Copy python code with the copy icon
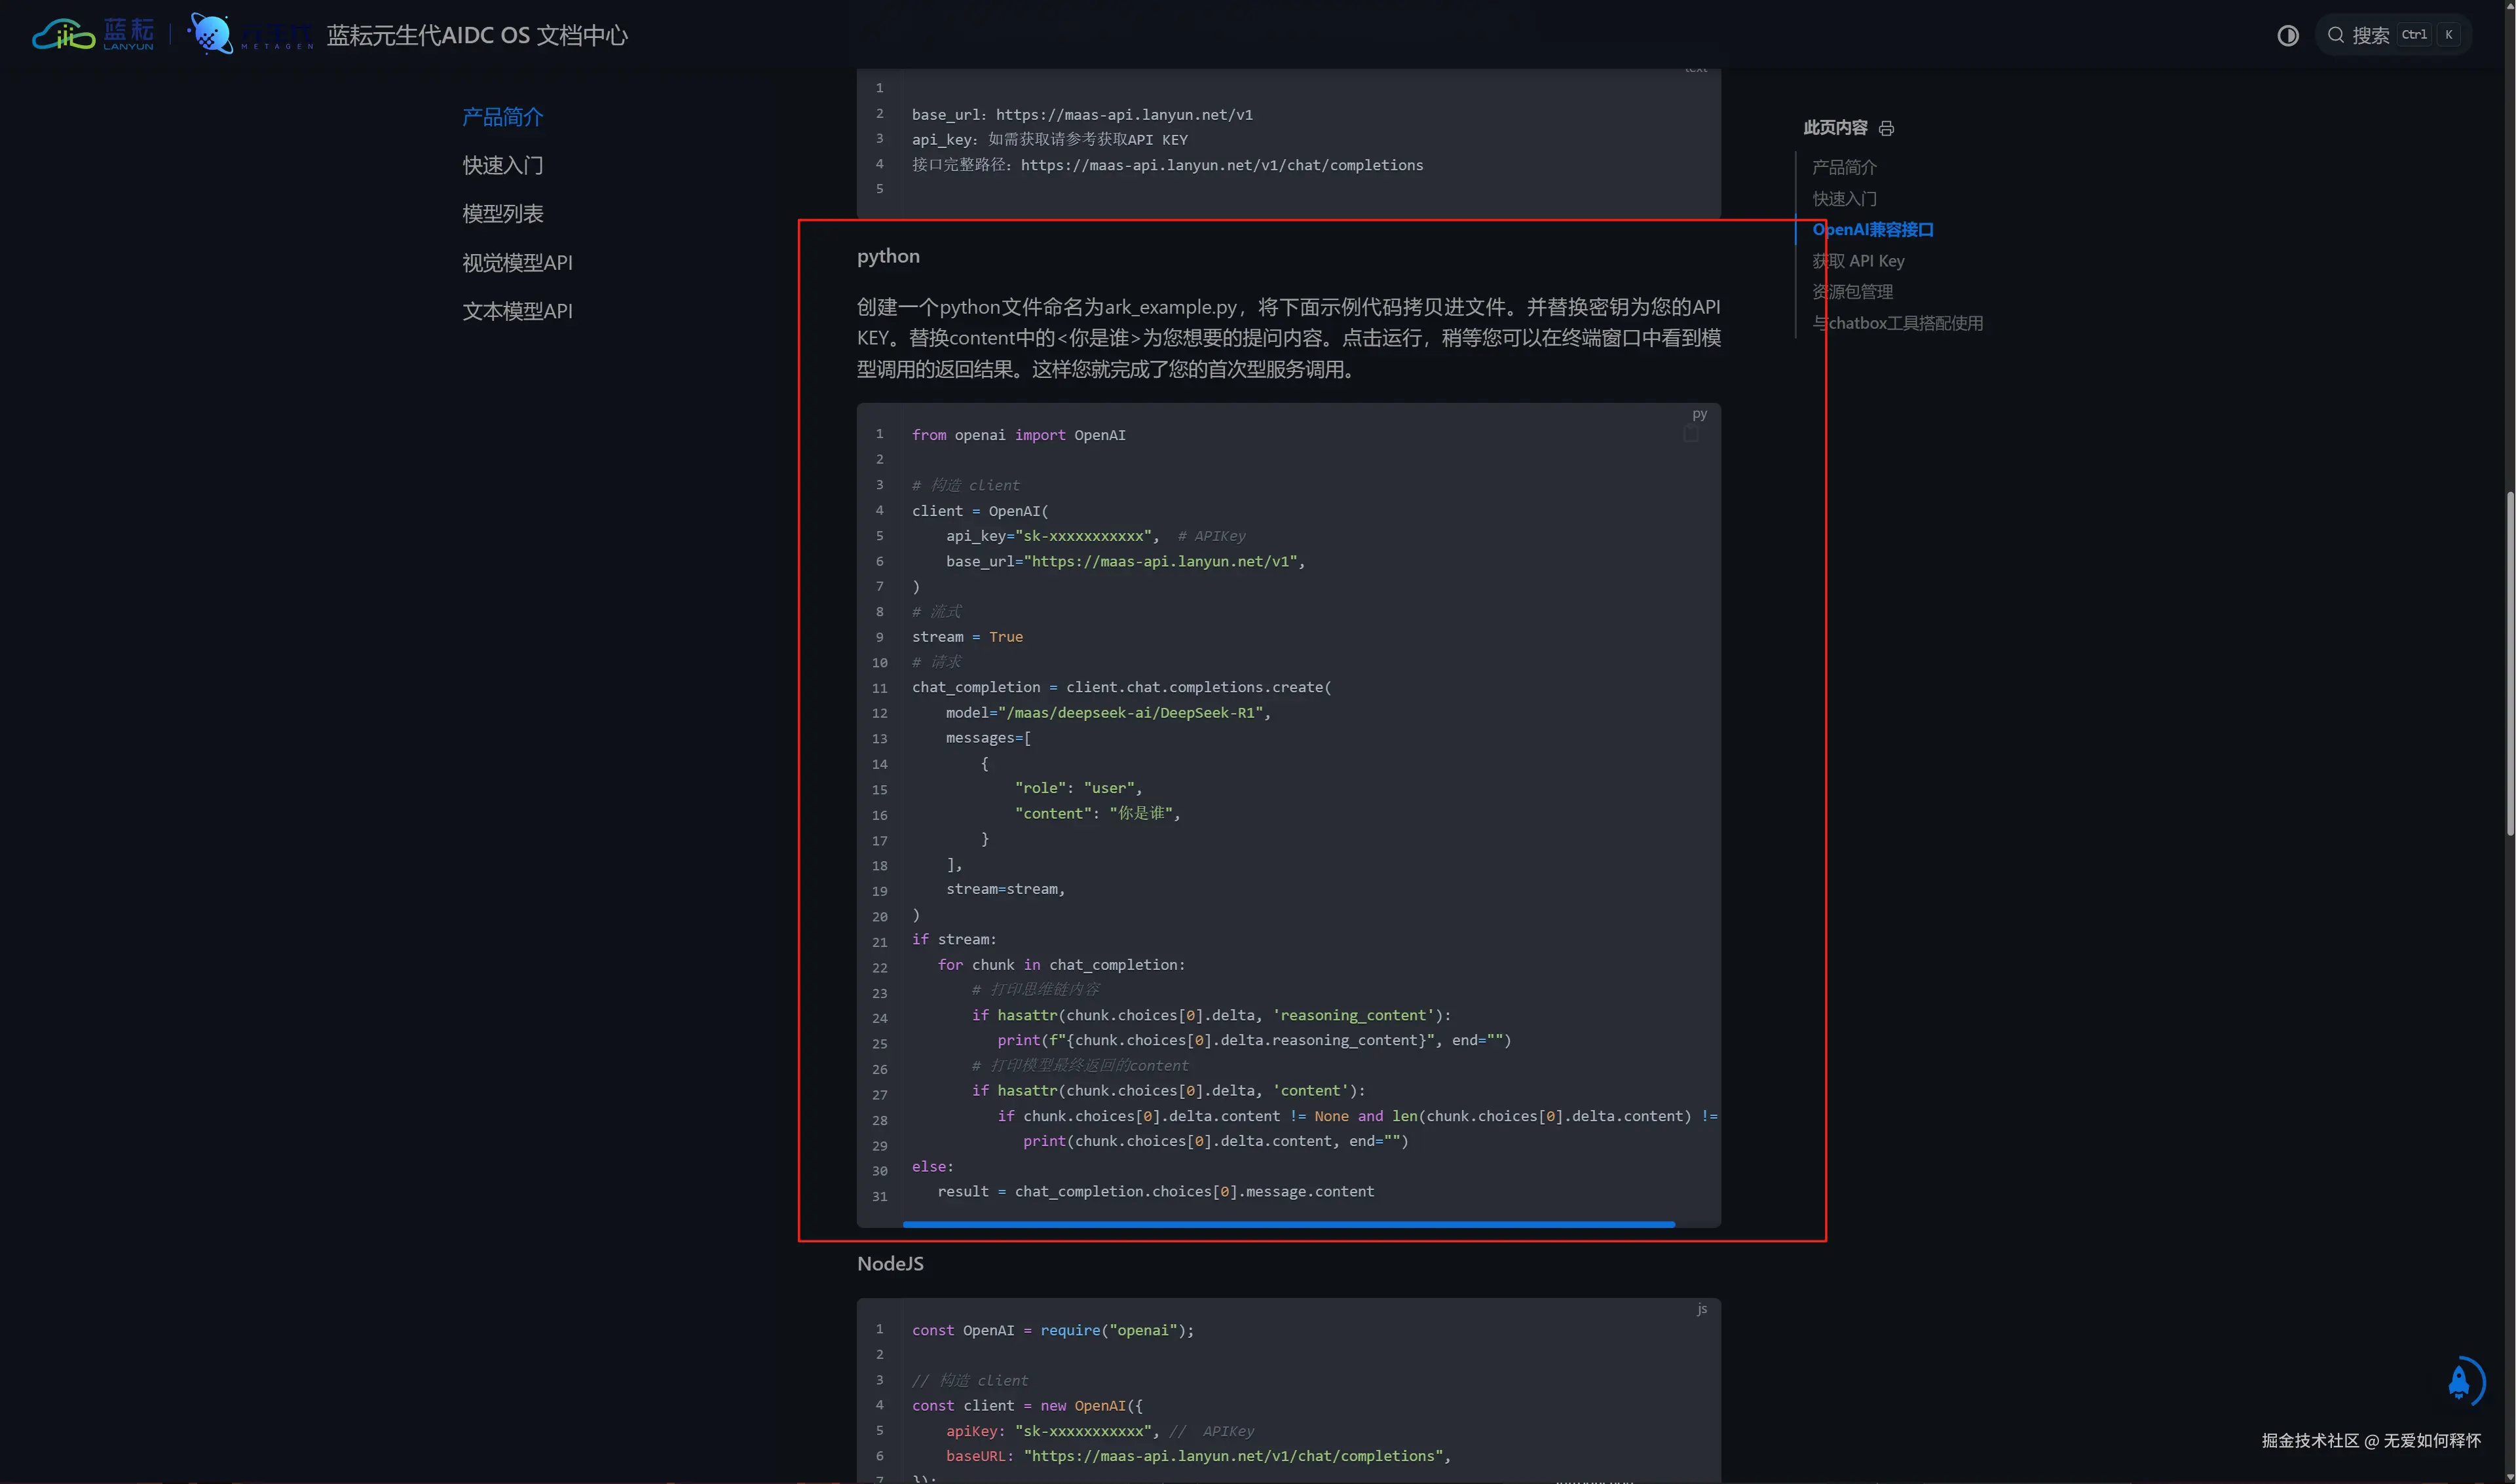Image resolution: width=2516 pixels, height=1484 pixels. (x=1690, y=434)
